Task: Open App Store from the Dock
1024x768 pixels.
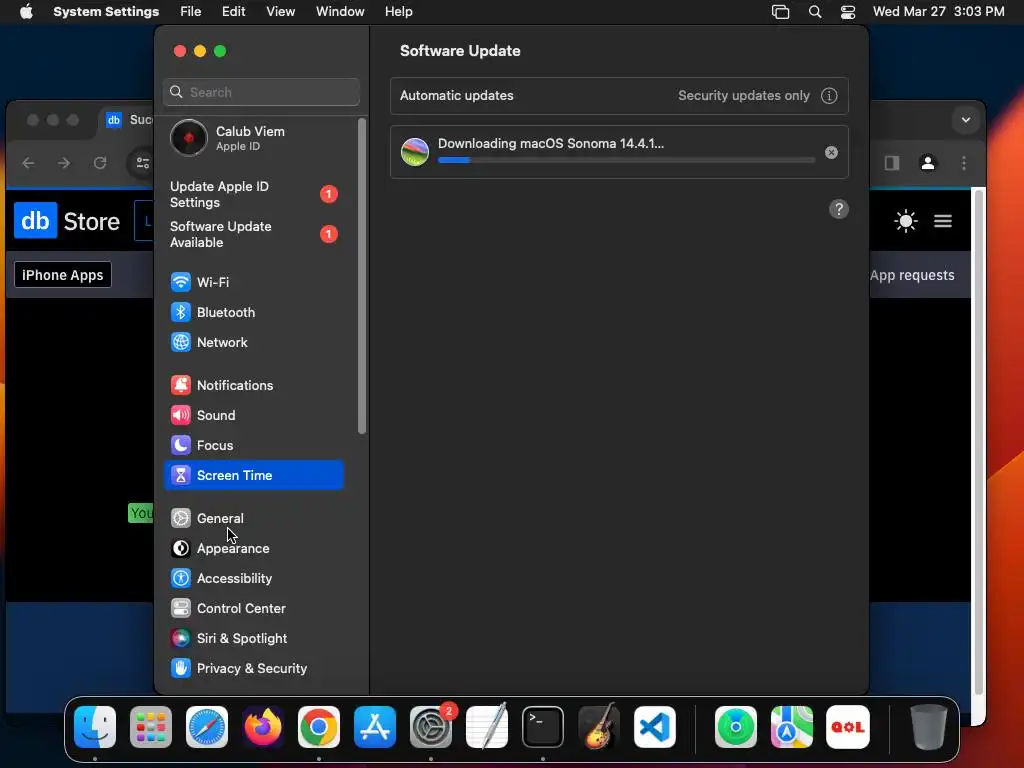Action: click(x=375, y=727)
